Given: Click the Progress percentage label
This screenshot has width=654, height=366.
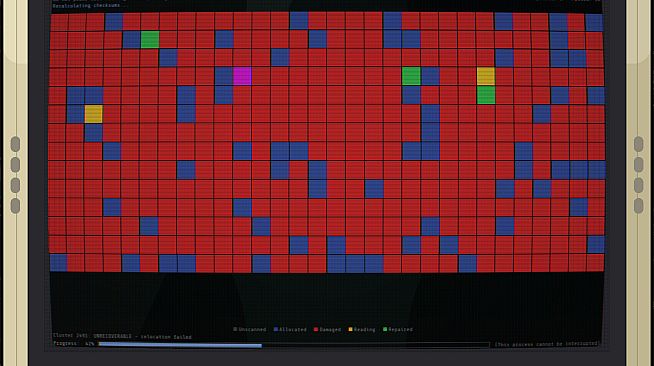Looking at the screenshot, I should tap(74, 344).
